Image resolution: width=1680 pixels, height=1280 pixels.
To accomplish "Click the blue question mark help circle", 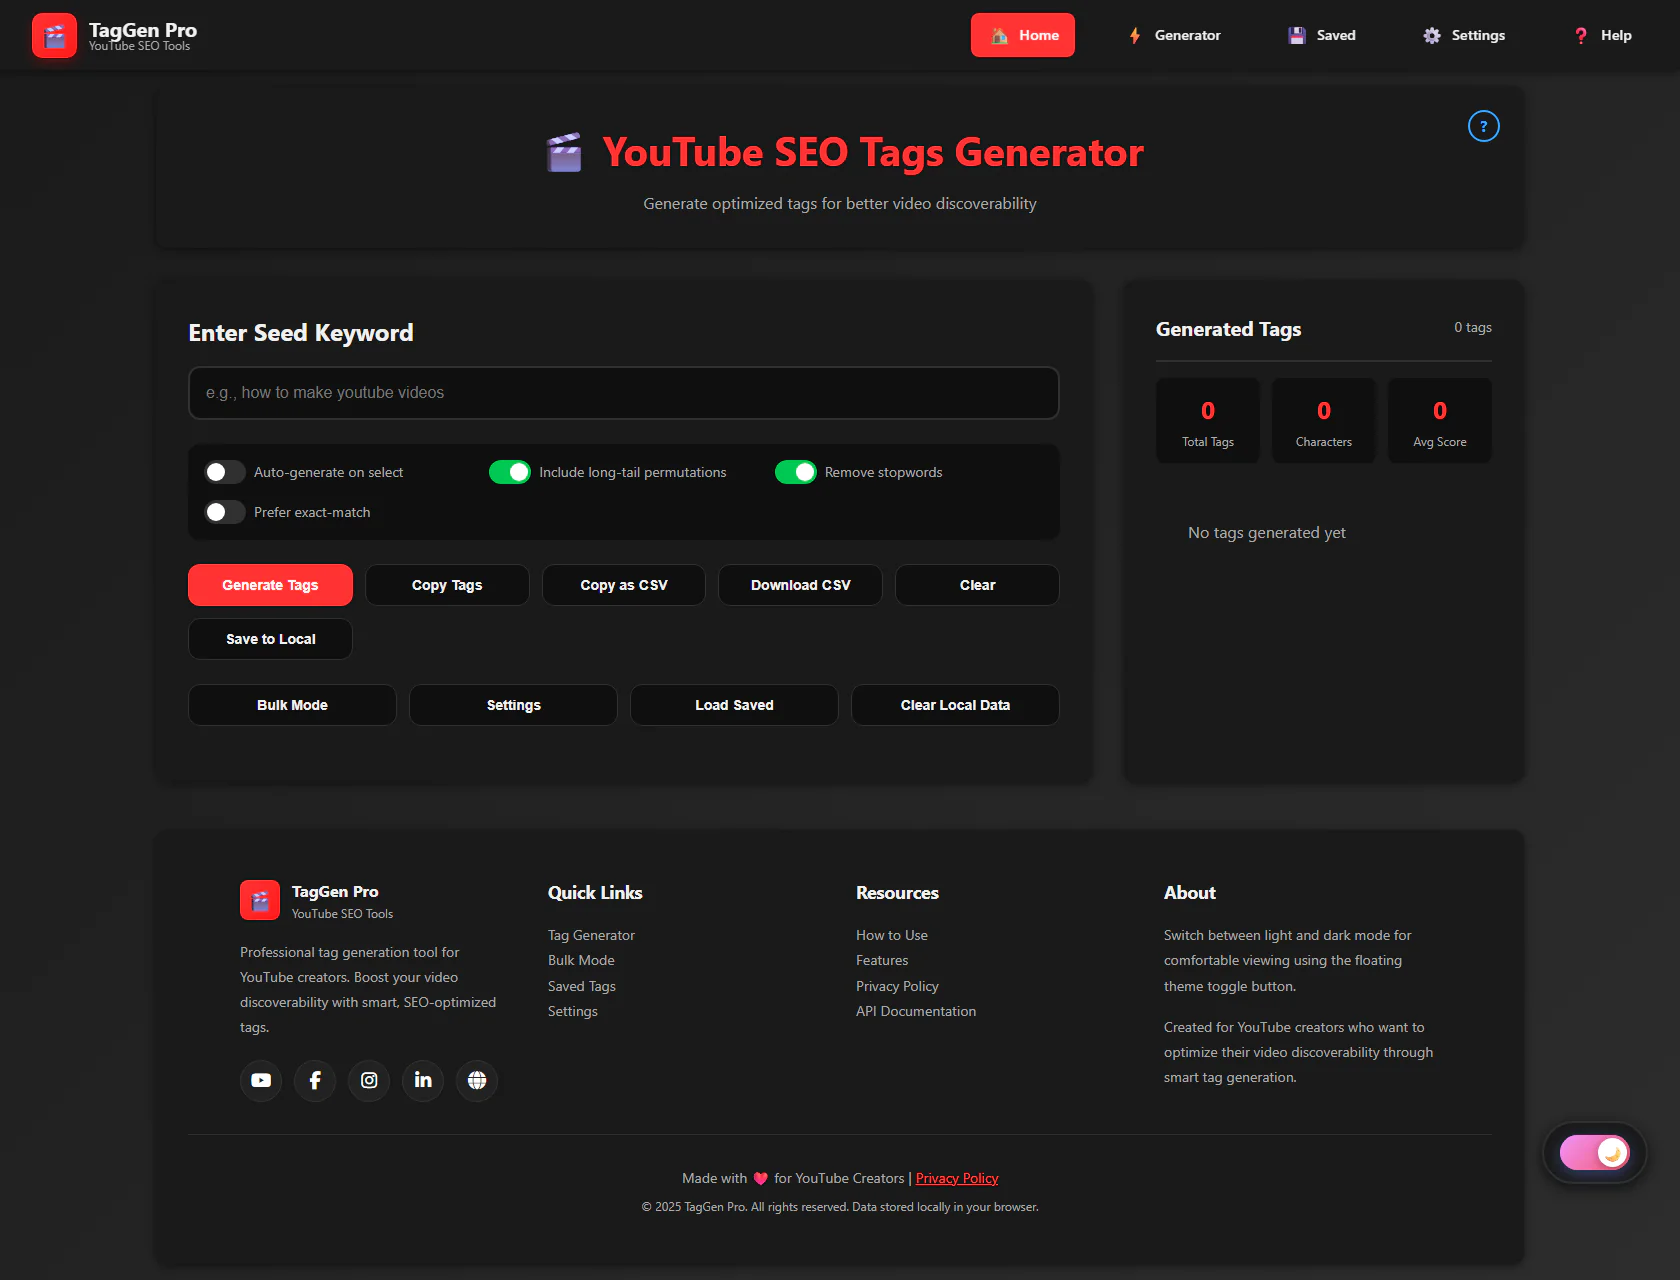I will [1483, 126].
